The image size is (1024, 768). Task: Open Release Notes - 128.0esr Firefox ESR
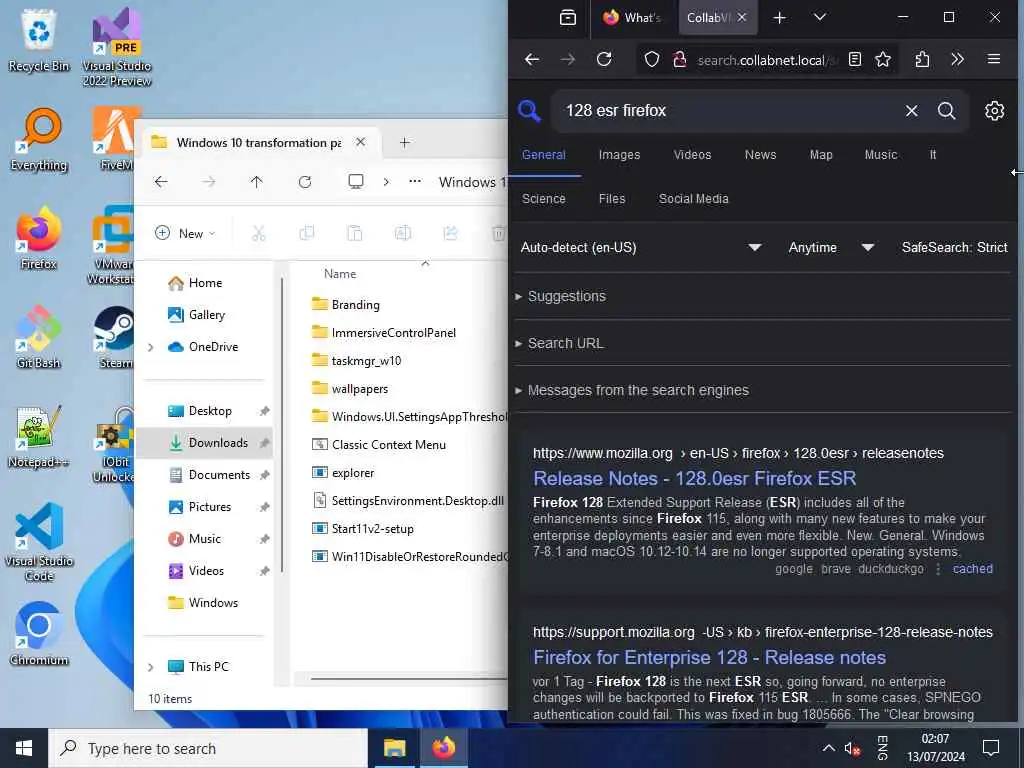[694, 479]
